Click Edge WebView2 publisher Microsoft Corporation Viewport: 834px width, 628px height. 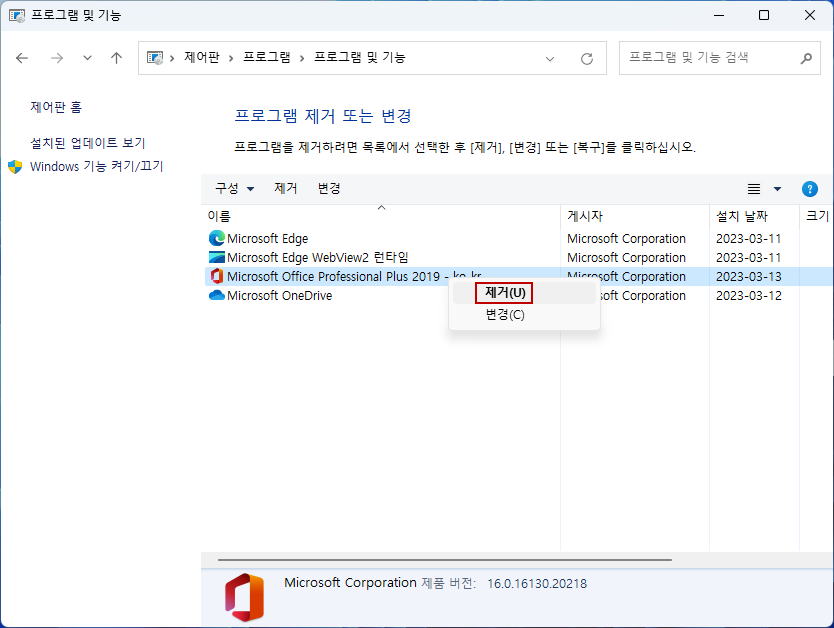pyautogui.click(x=626, y=257)
